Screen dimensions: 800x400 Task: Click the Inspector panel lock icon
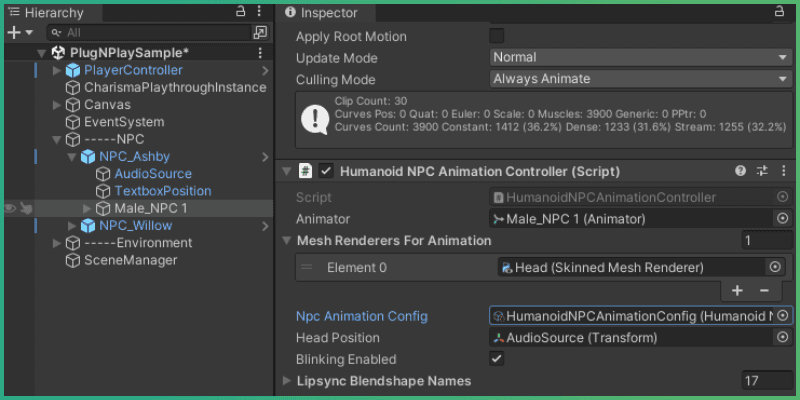point(779,12)
